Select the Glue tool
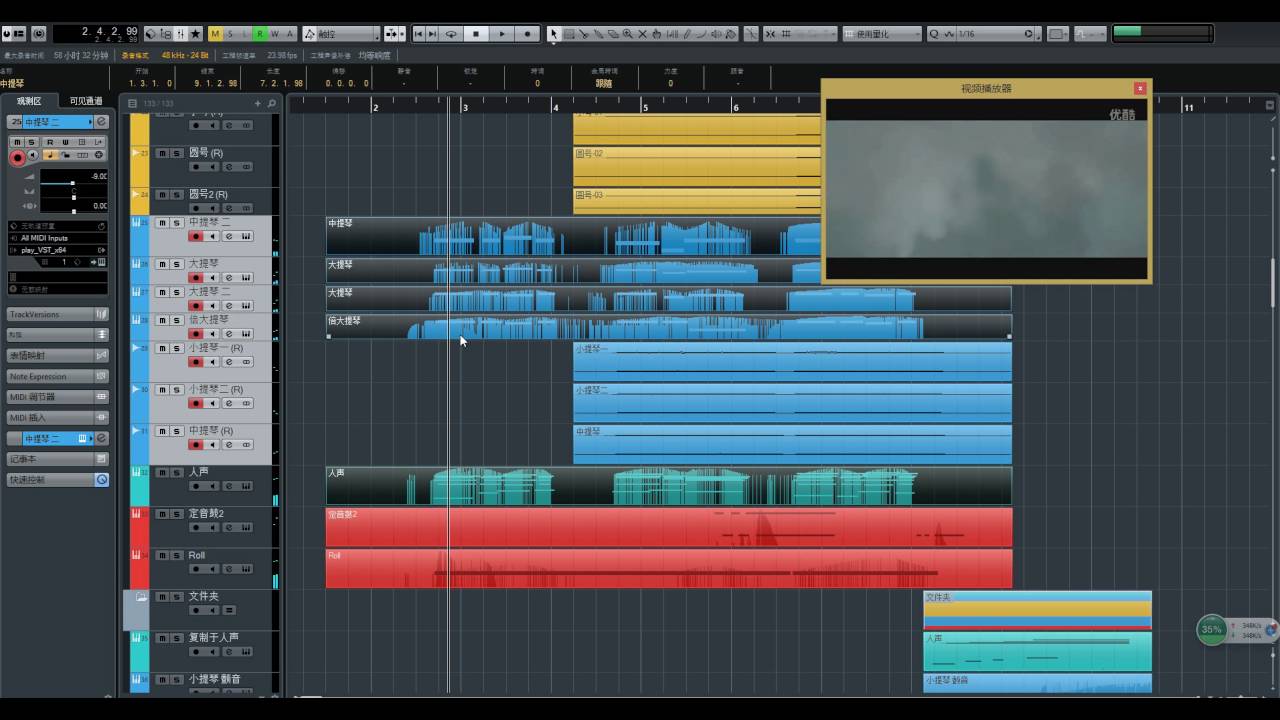Viewport: 1280px width, 720px height. 598,34
